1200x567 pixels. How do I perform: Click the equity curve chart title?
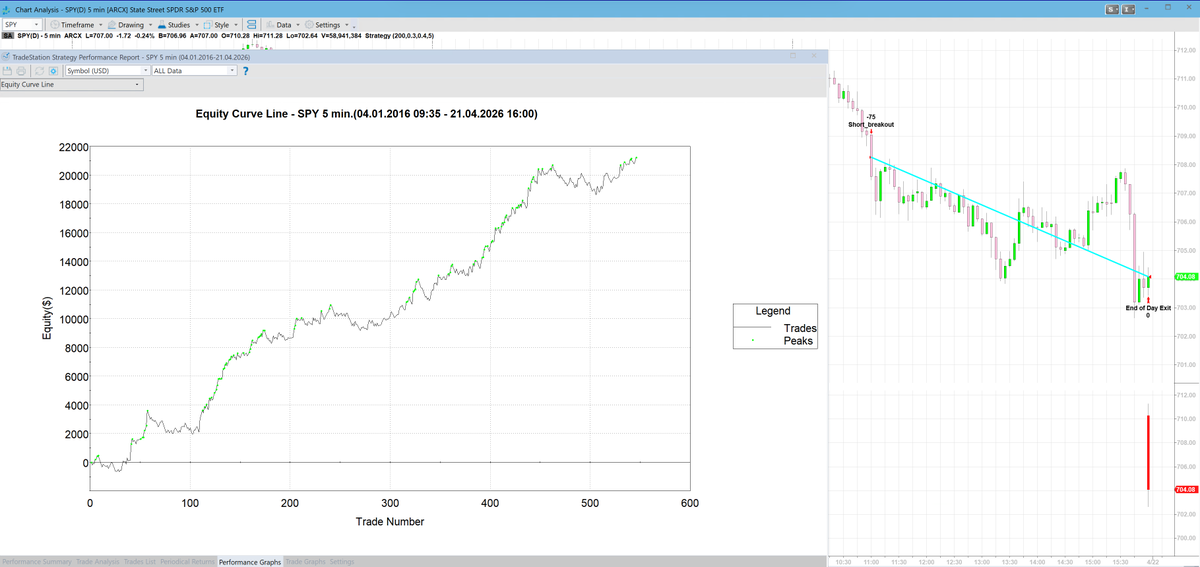click(367, 114)
